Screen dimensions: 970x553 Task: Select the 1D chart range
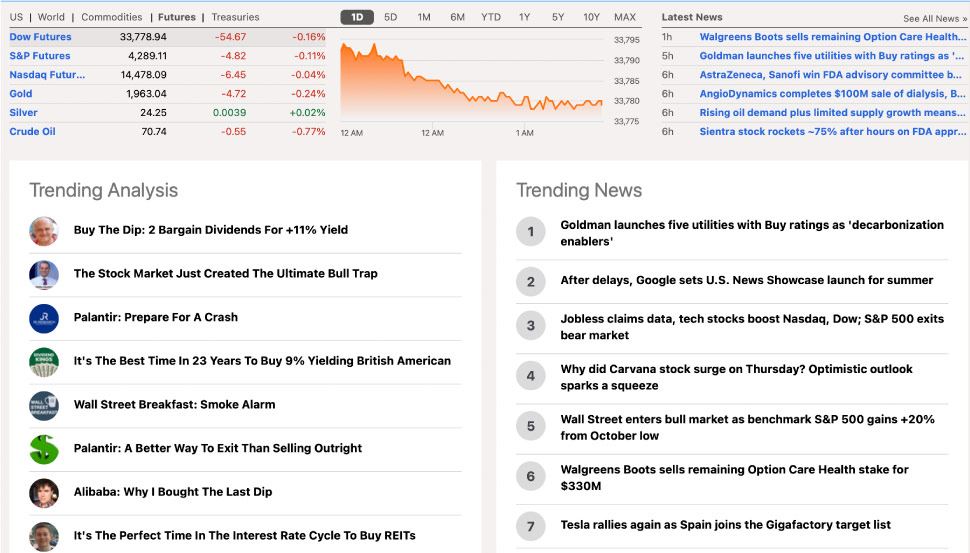(357, 17)
